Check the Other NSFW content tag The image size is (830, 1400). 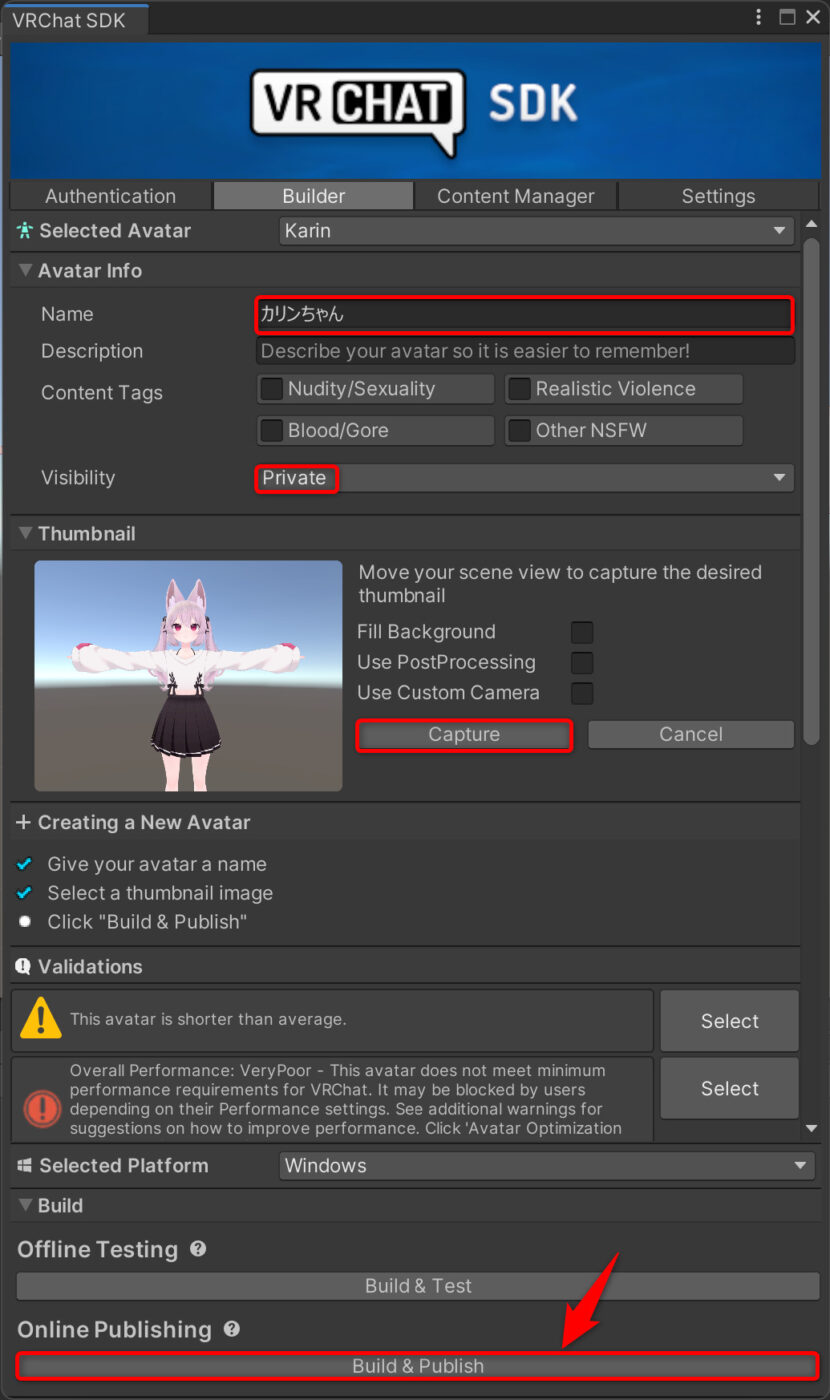tap(519, 431)
